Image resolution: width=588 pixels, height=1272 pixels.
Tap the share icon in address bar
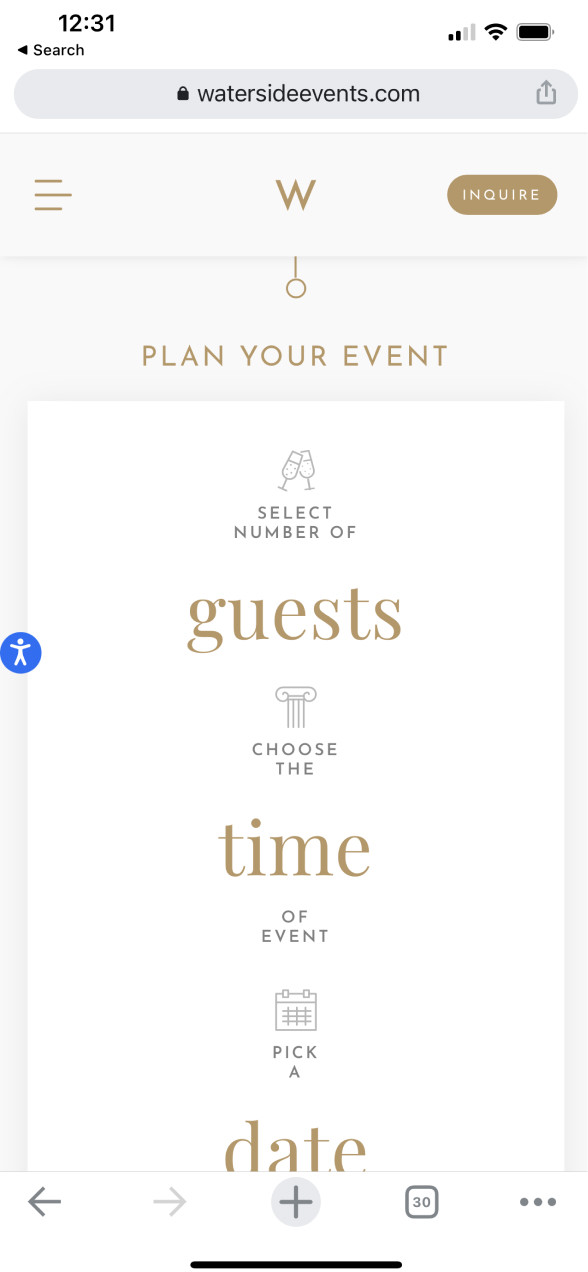point(545,94)
